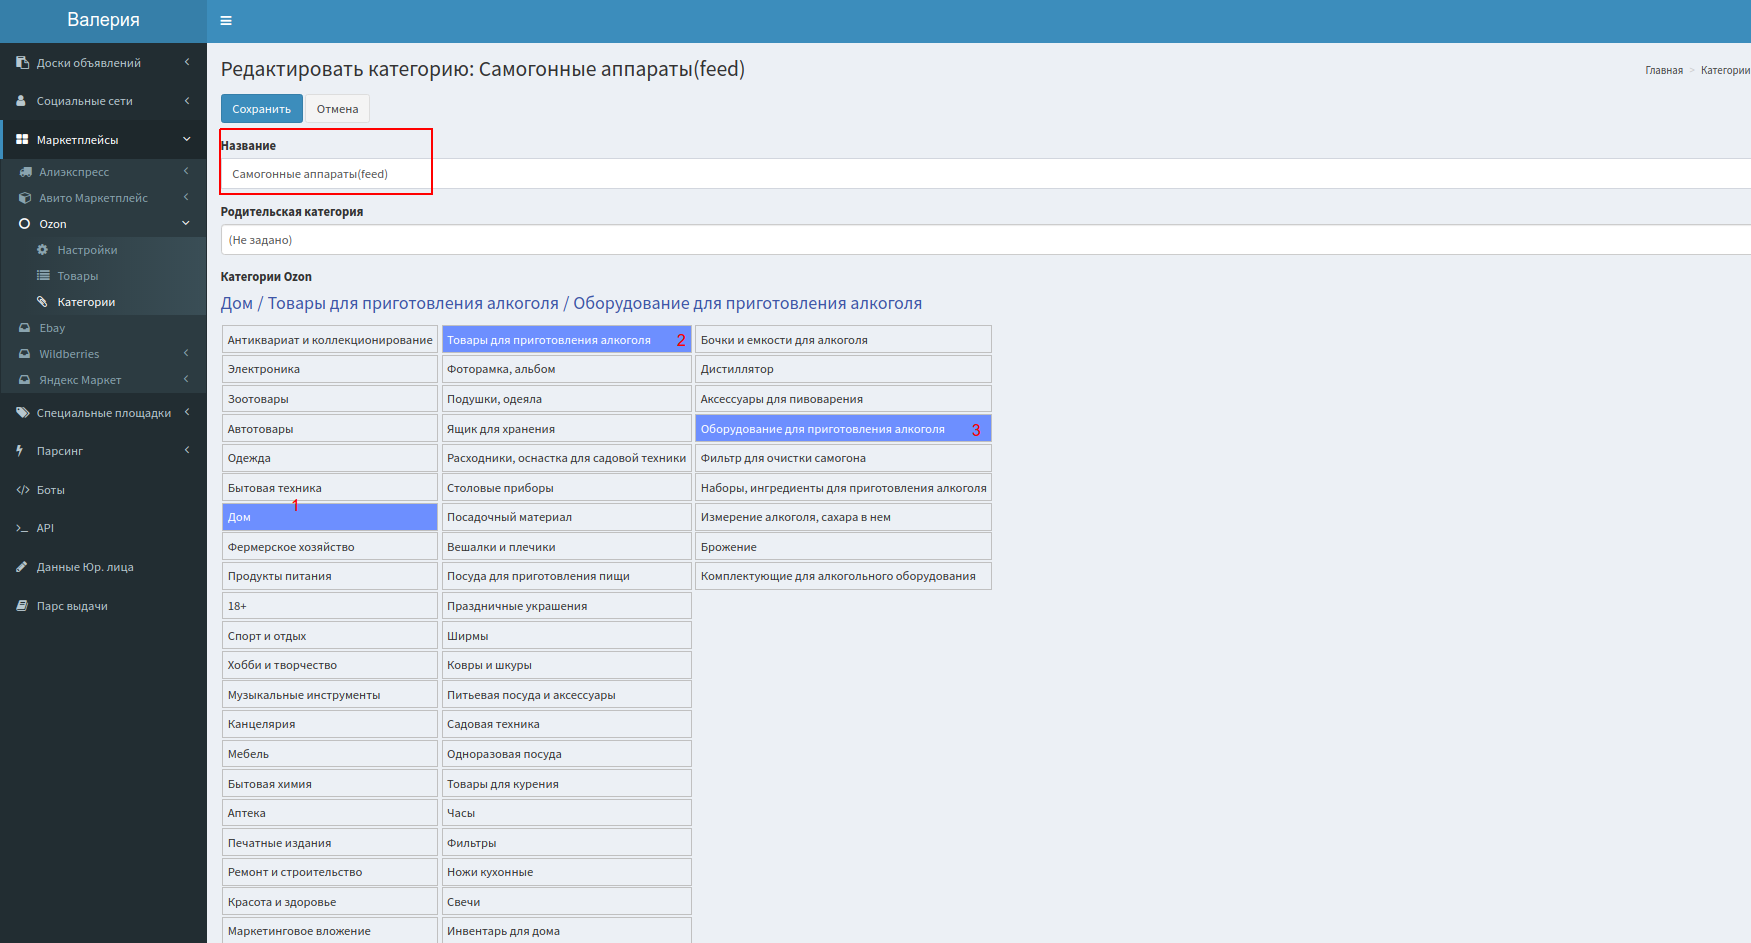
Task: Click the Валерия header logo
Action: pyautogui.click(x=103, y=20)
